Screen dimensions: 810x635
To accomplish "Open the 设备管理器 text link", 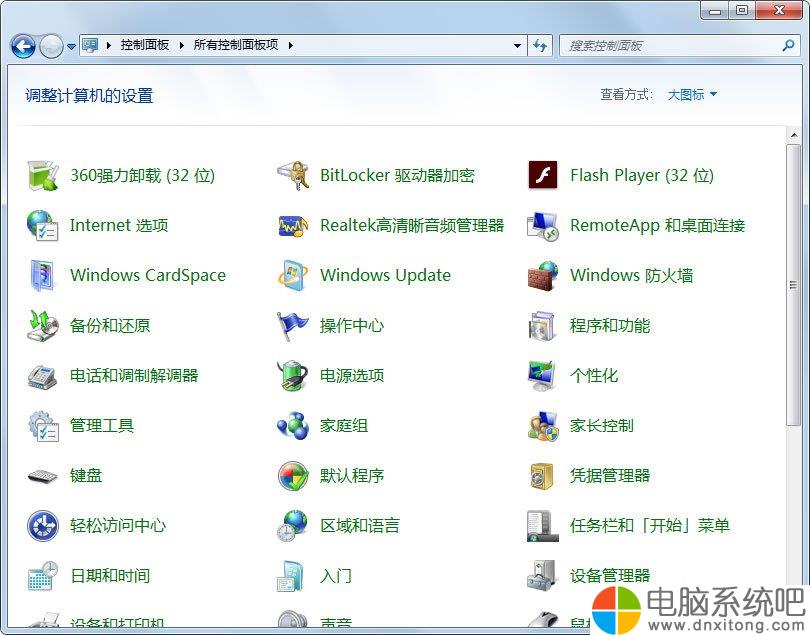I will [x=610, y=576].
